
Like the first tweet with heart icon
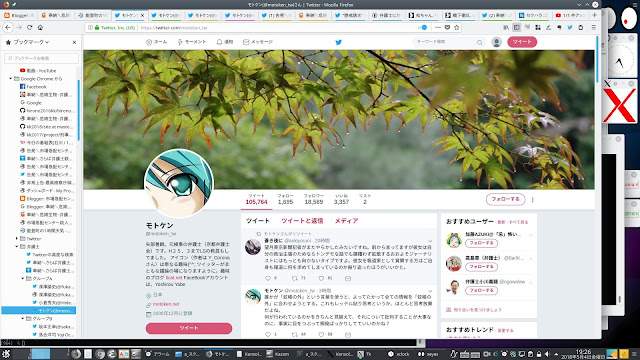(321, 278)
